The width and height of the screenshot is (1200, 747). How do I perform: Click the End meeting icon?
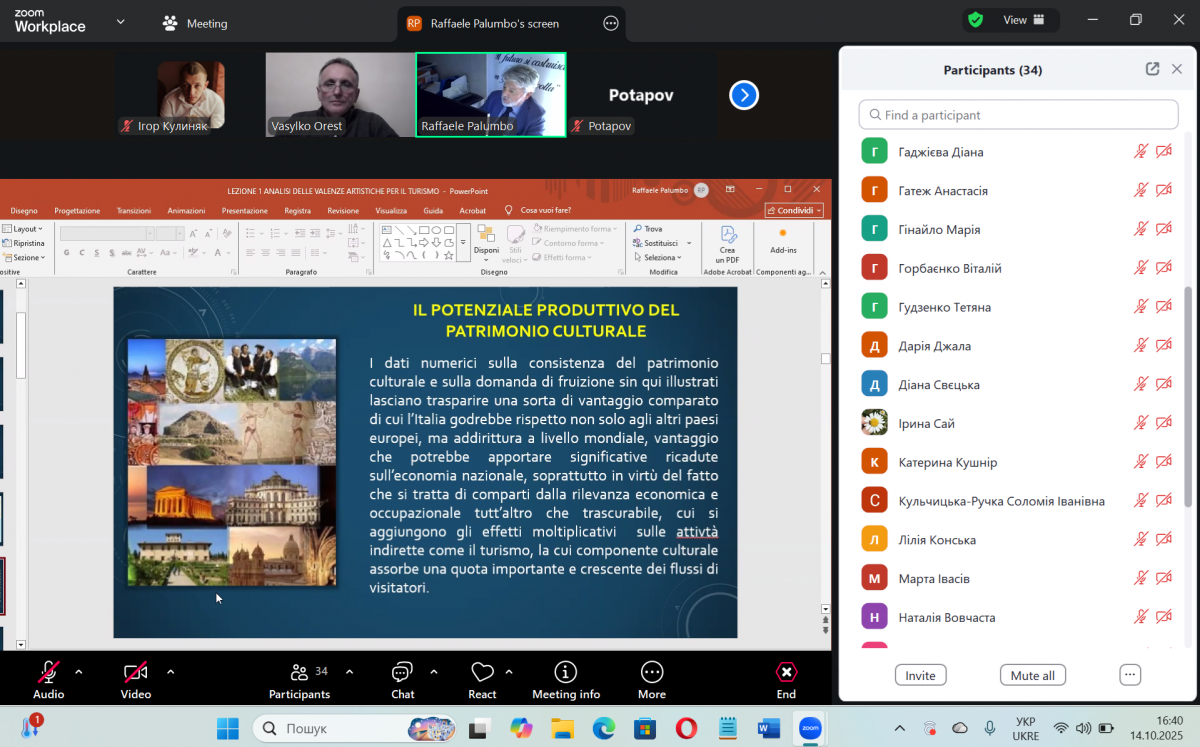(x=786, y=672)
